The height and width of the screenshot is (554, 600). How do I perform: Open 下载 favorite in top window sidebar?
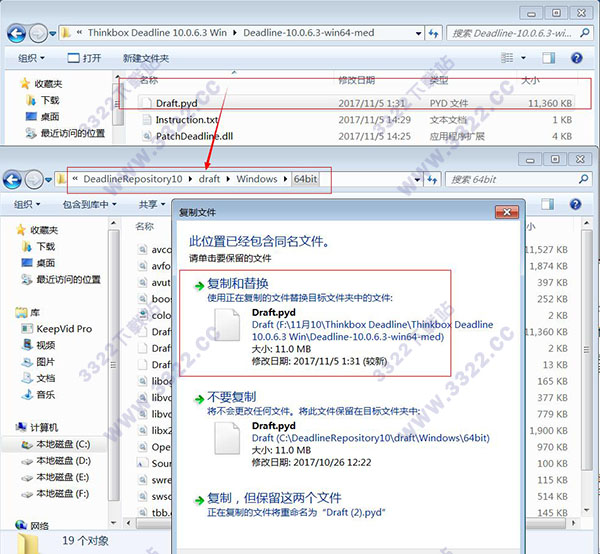tap(50, 100)
